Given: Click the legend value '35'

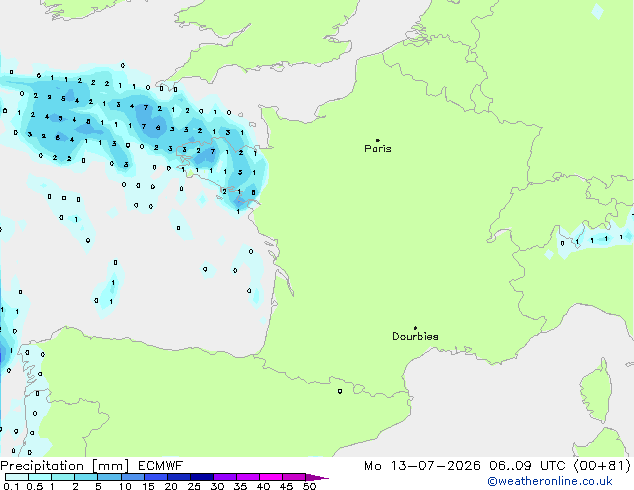Looking at the screenshot, I should pyautogui.click(x=240, y=486).
